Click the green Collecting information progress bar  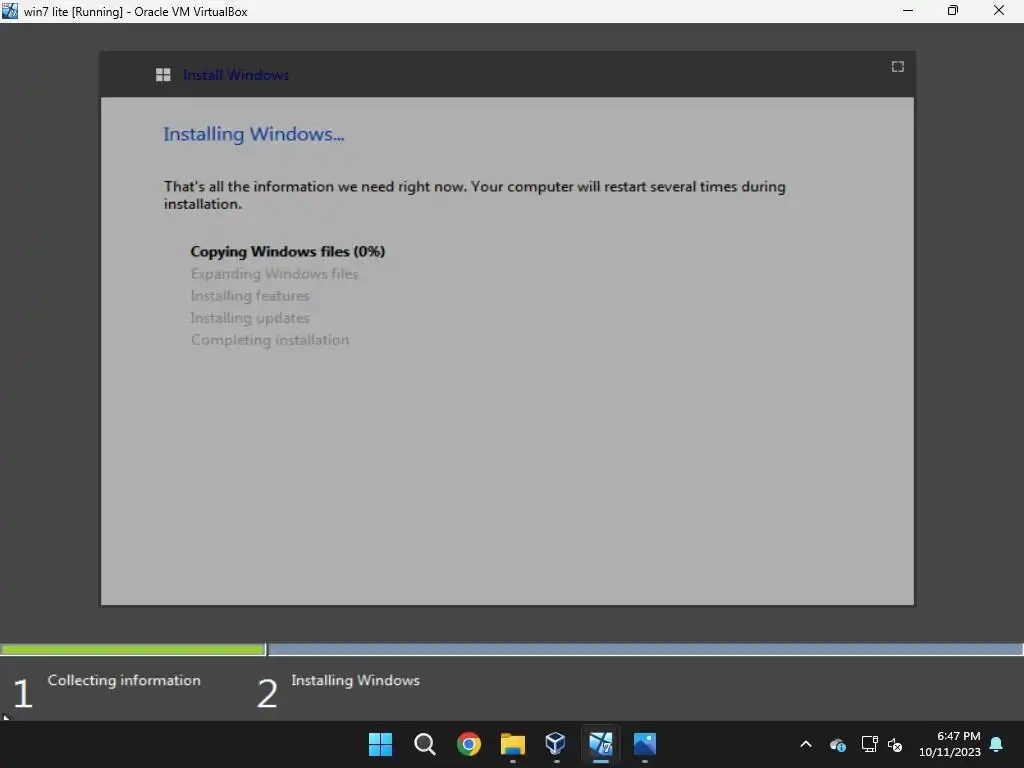point(133,649)
